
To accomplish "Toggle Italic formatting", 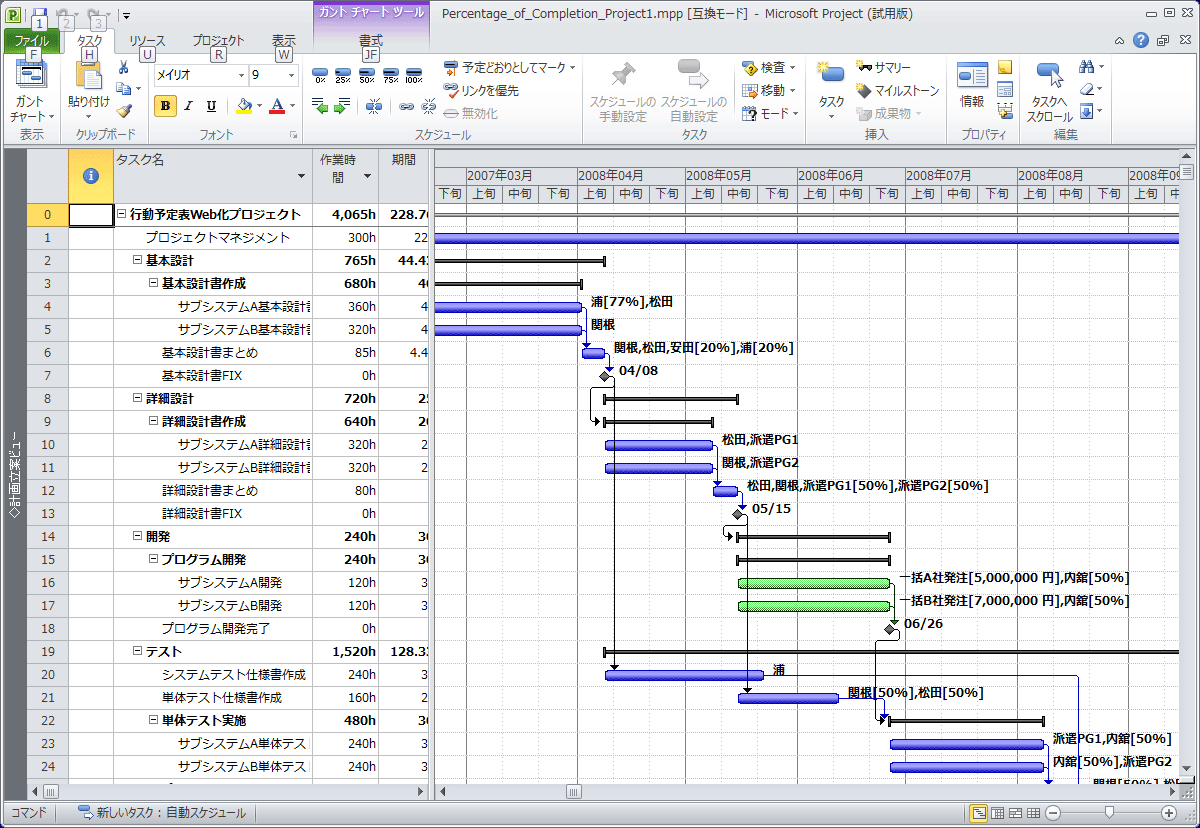I will tap(189, 106).
